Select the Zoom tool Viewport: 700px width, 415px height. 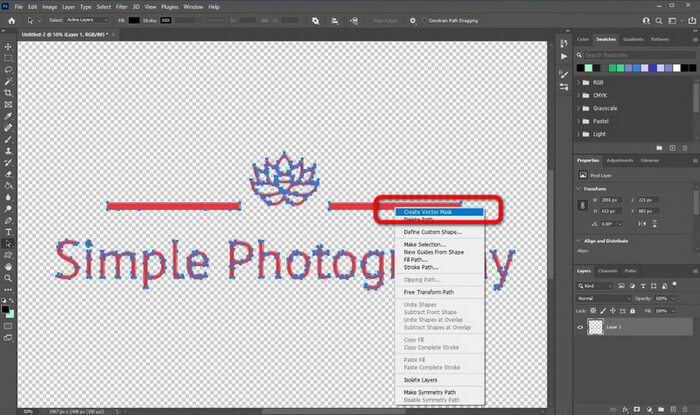8,278
